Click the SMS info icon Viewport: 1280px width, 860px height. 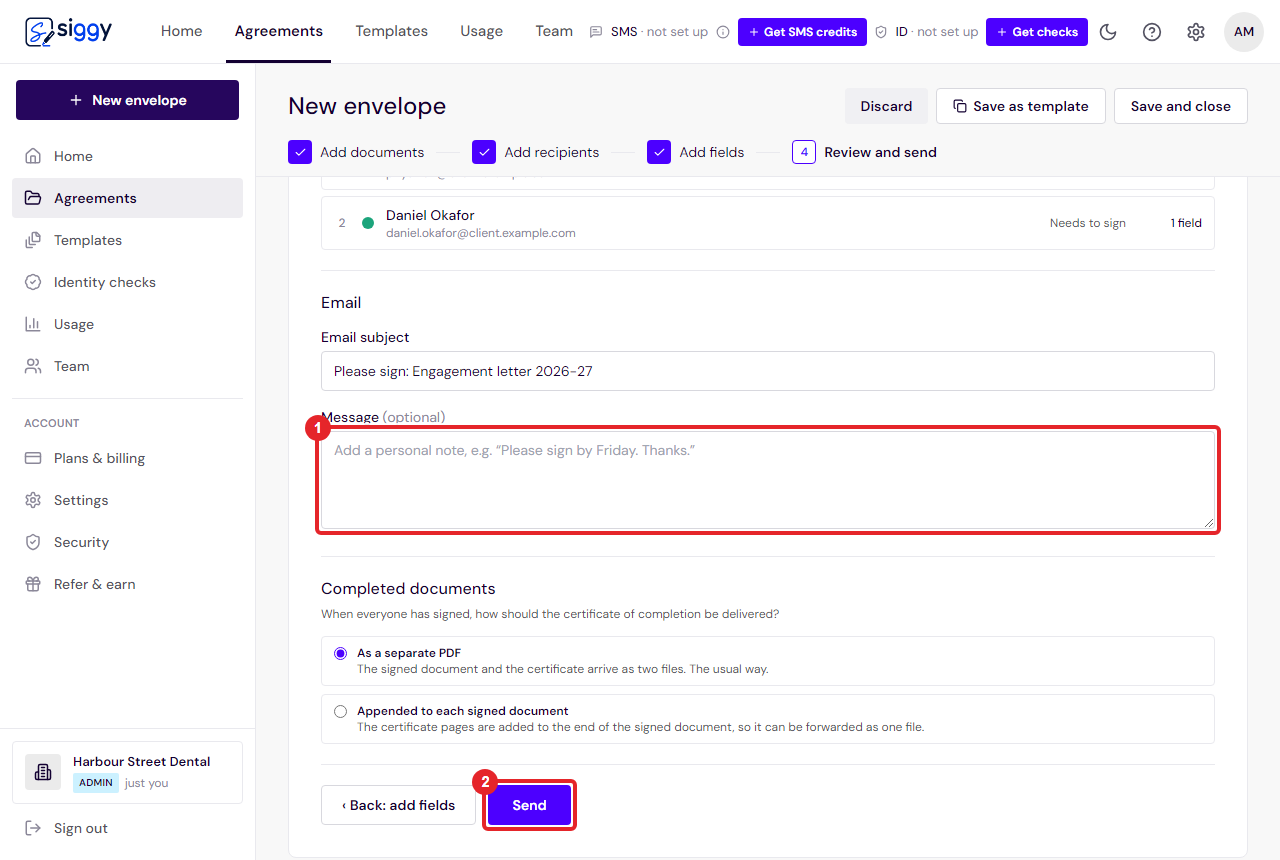point(723,32)
